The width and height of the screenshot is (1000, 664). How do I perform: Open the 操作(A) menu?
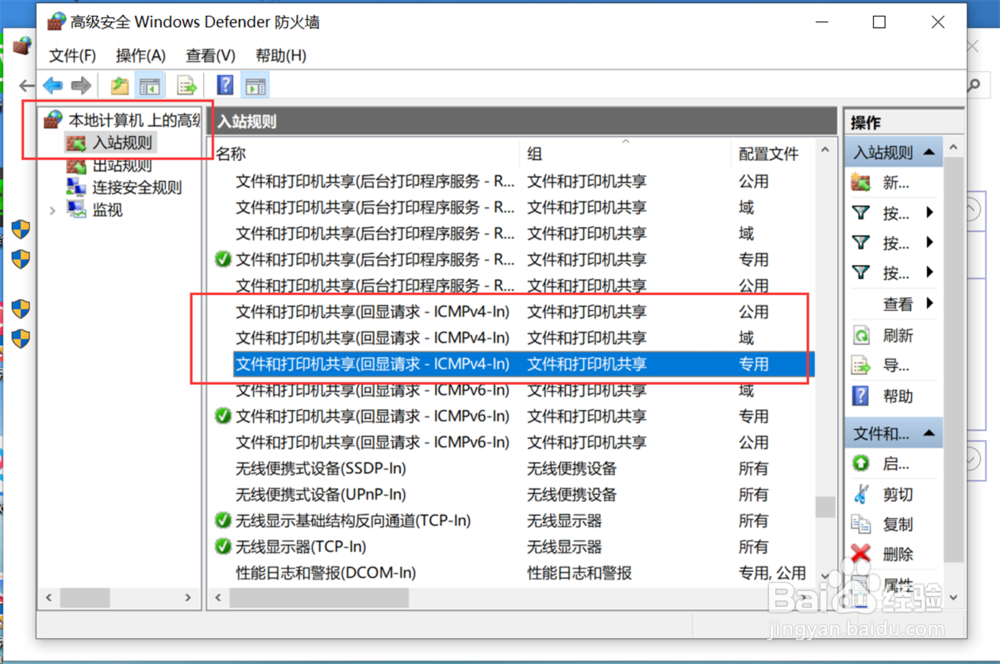pos(140,55)
